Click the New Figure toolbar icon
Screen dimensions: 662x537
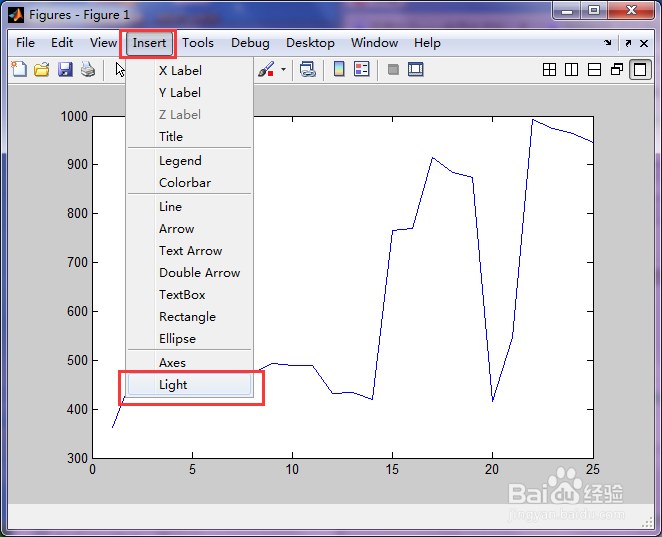19,69
